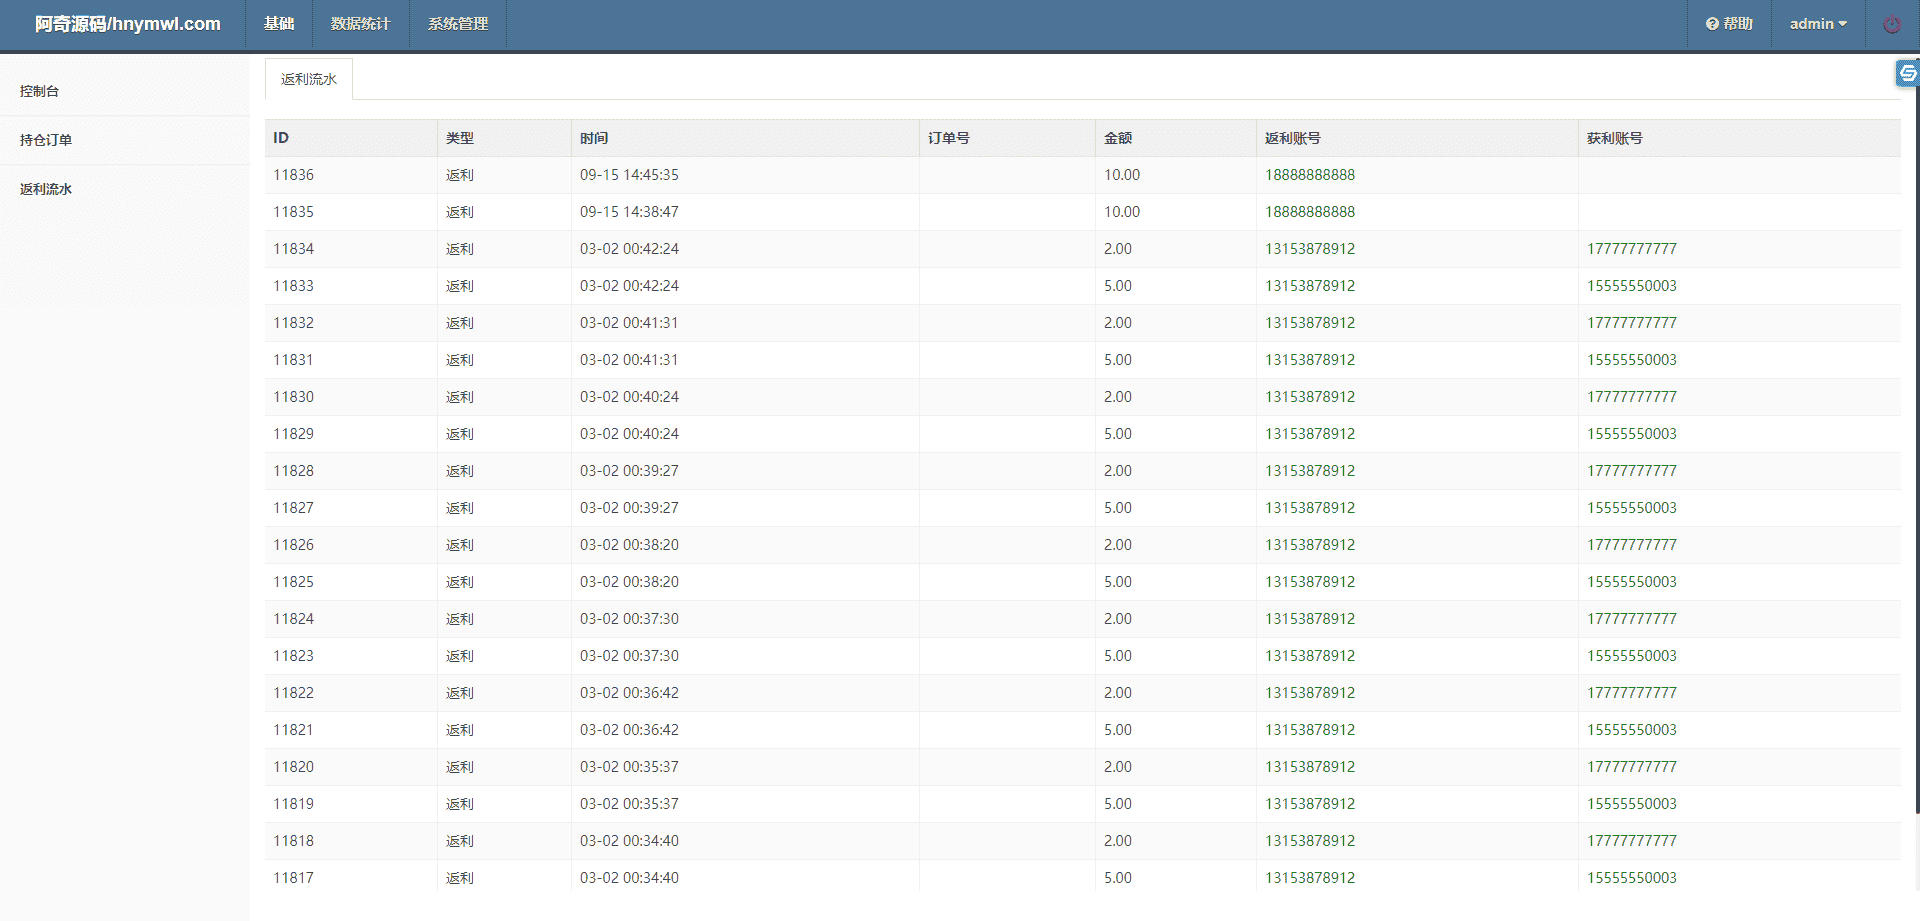Screen dimensions: 1920x921
Task: Open 持仓订单 in the sidebar
Action: tap(46, 140)
